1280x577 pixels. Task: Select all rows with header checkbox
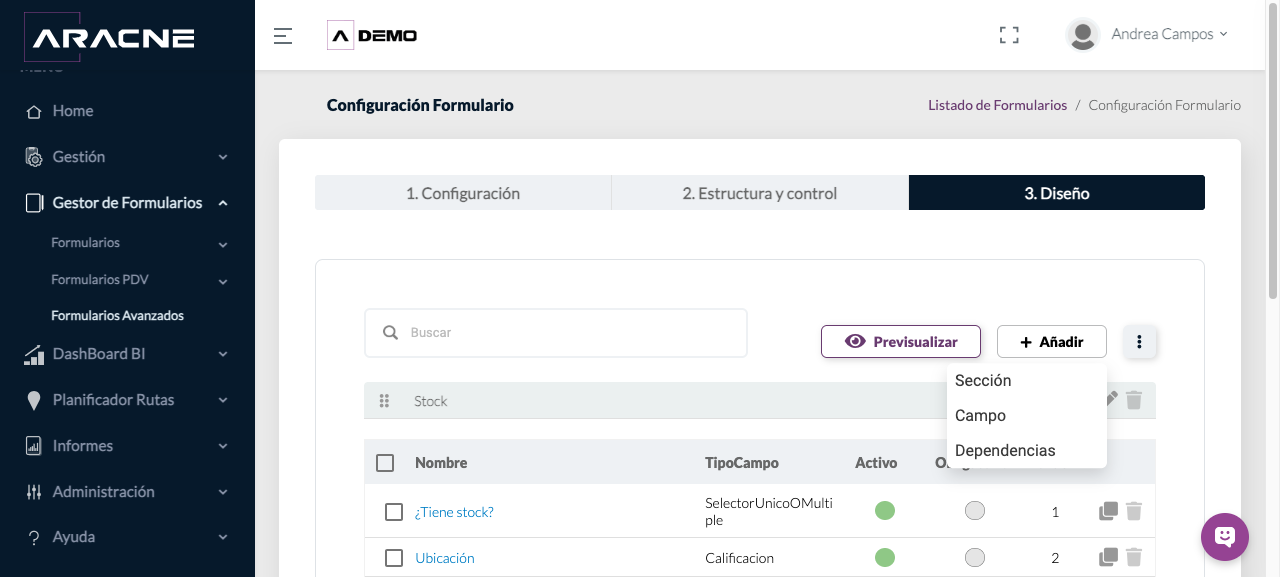tap(385, 463)
